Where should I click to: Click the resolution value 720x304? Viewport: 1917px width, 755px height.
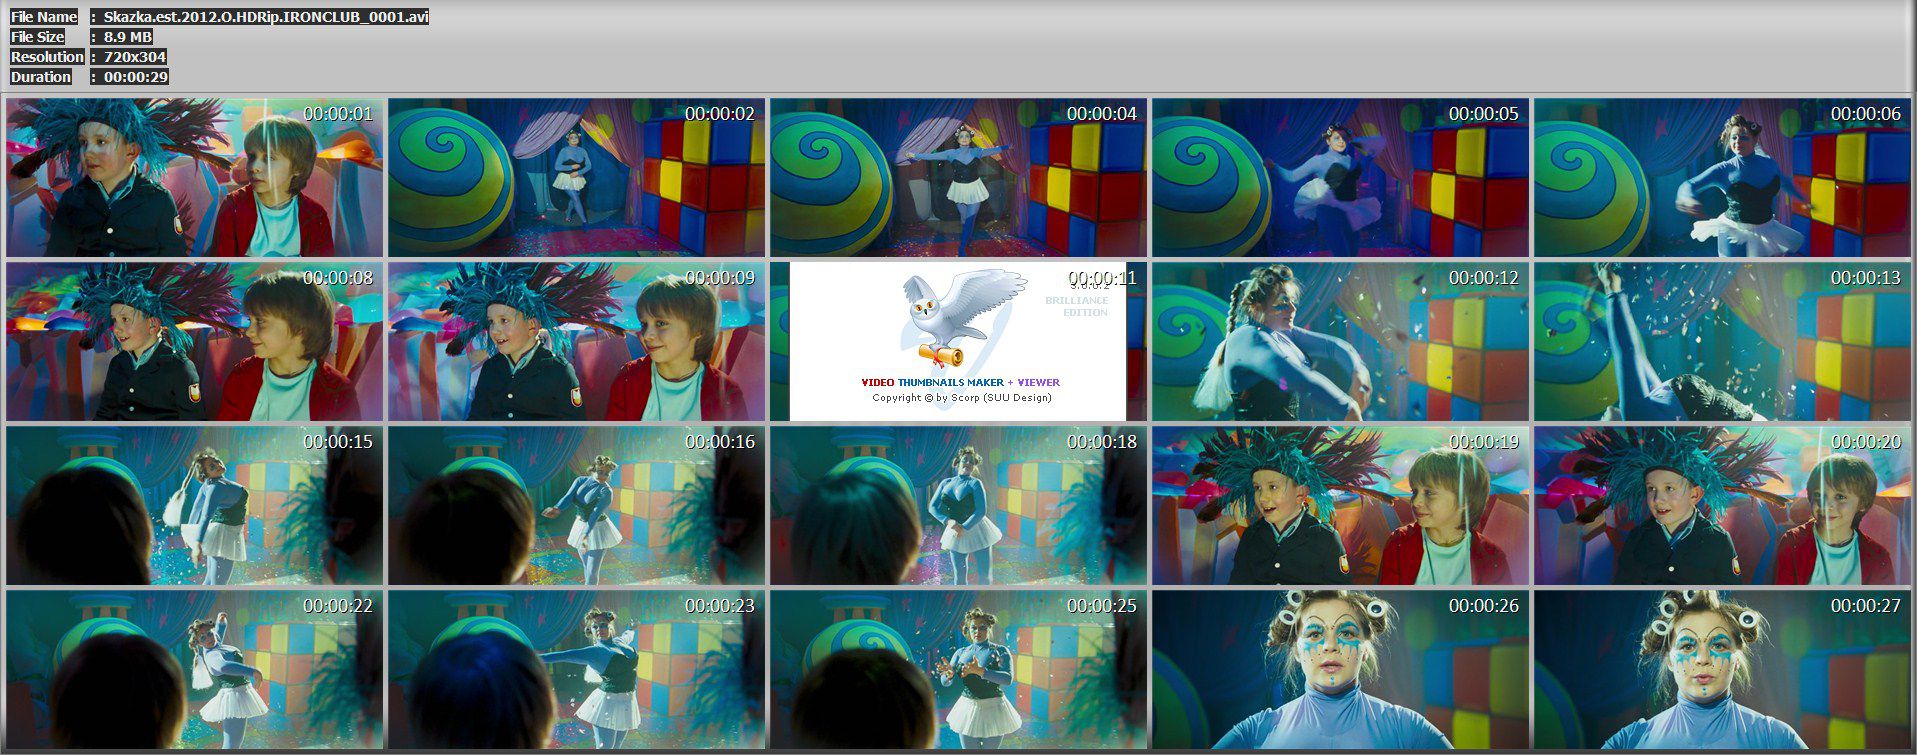pos(135,57)
